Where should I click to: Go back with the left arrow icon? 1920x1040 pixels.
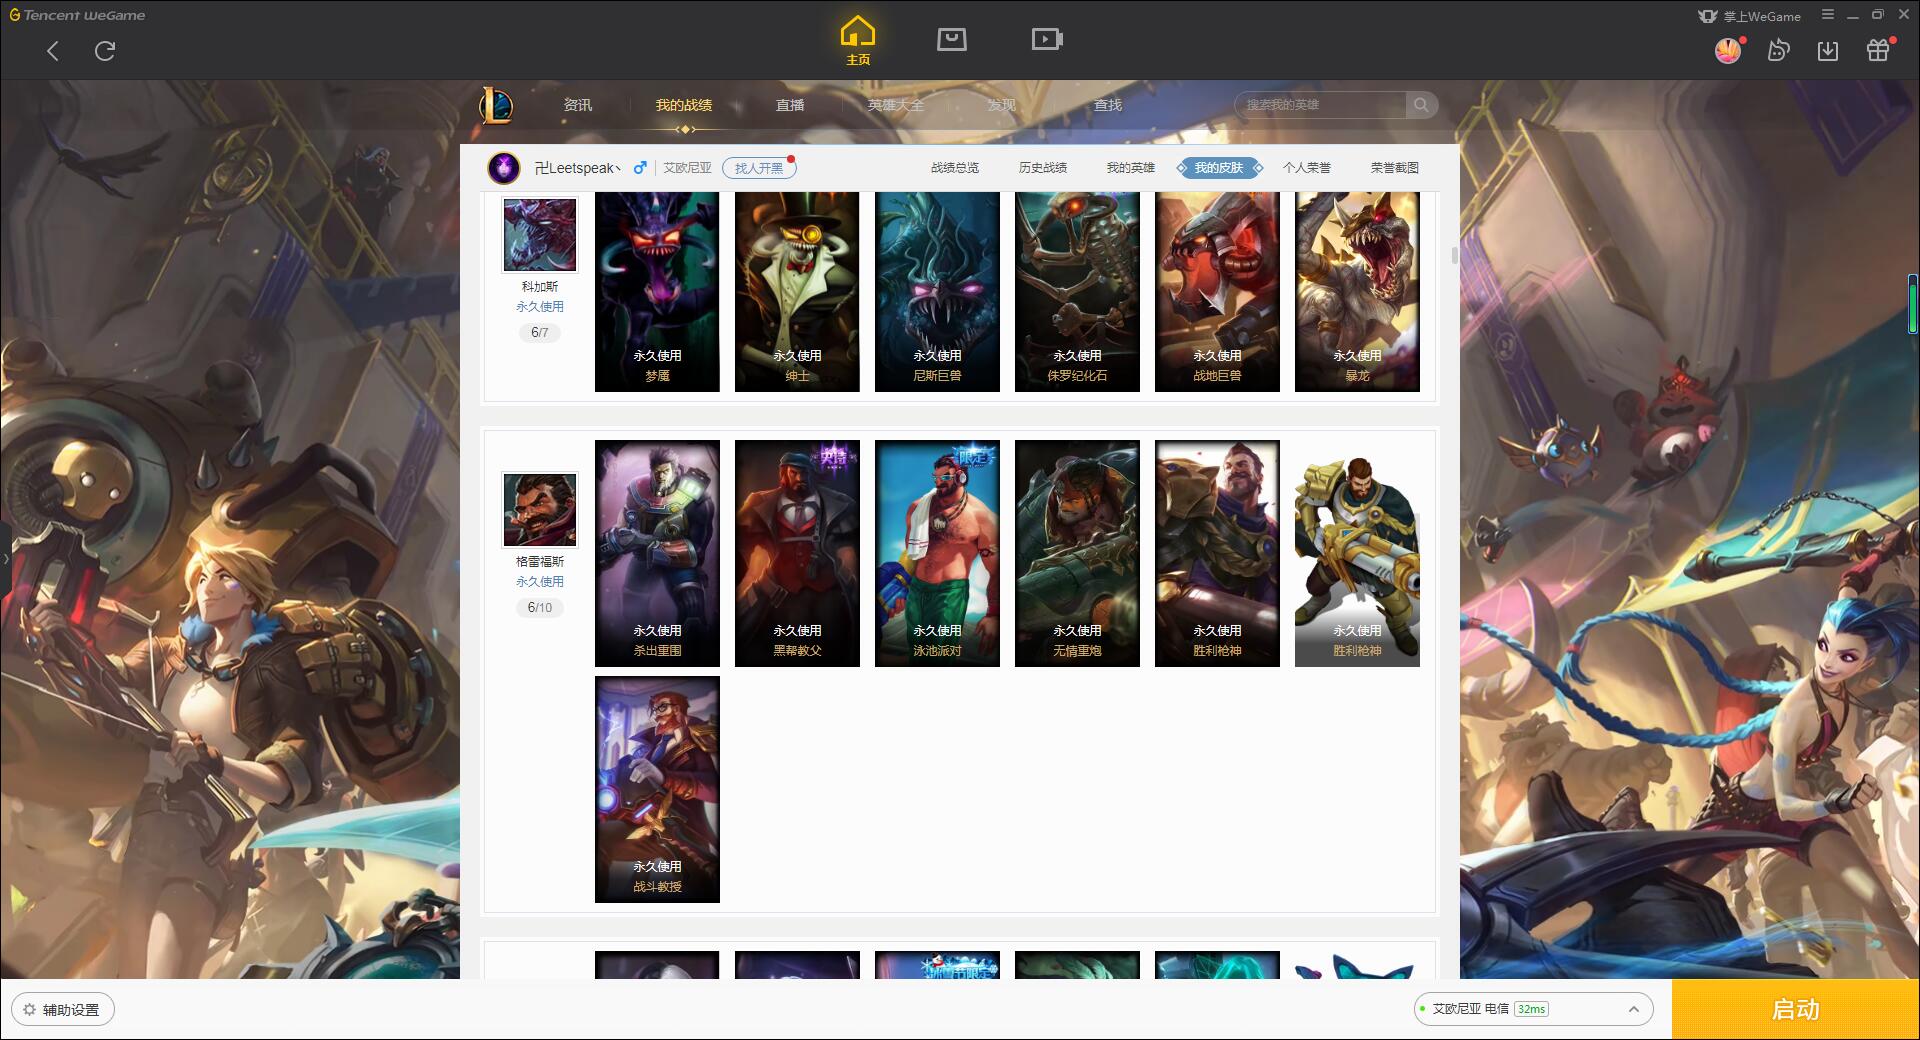click(53, 51)
